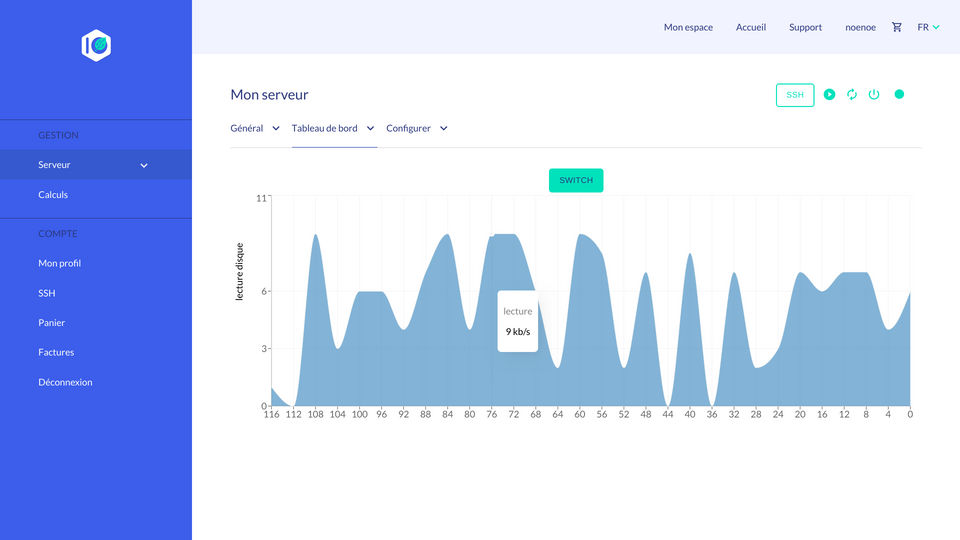This screenshot has width=960, height=540.
Task: Click the x-axis label "60"
Action: 580,414
